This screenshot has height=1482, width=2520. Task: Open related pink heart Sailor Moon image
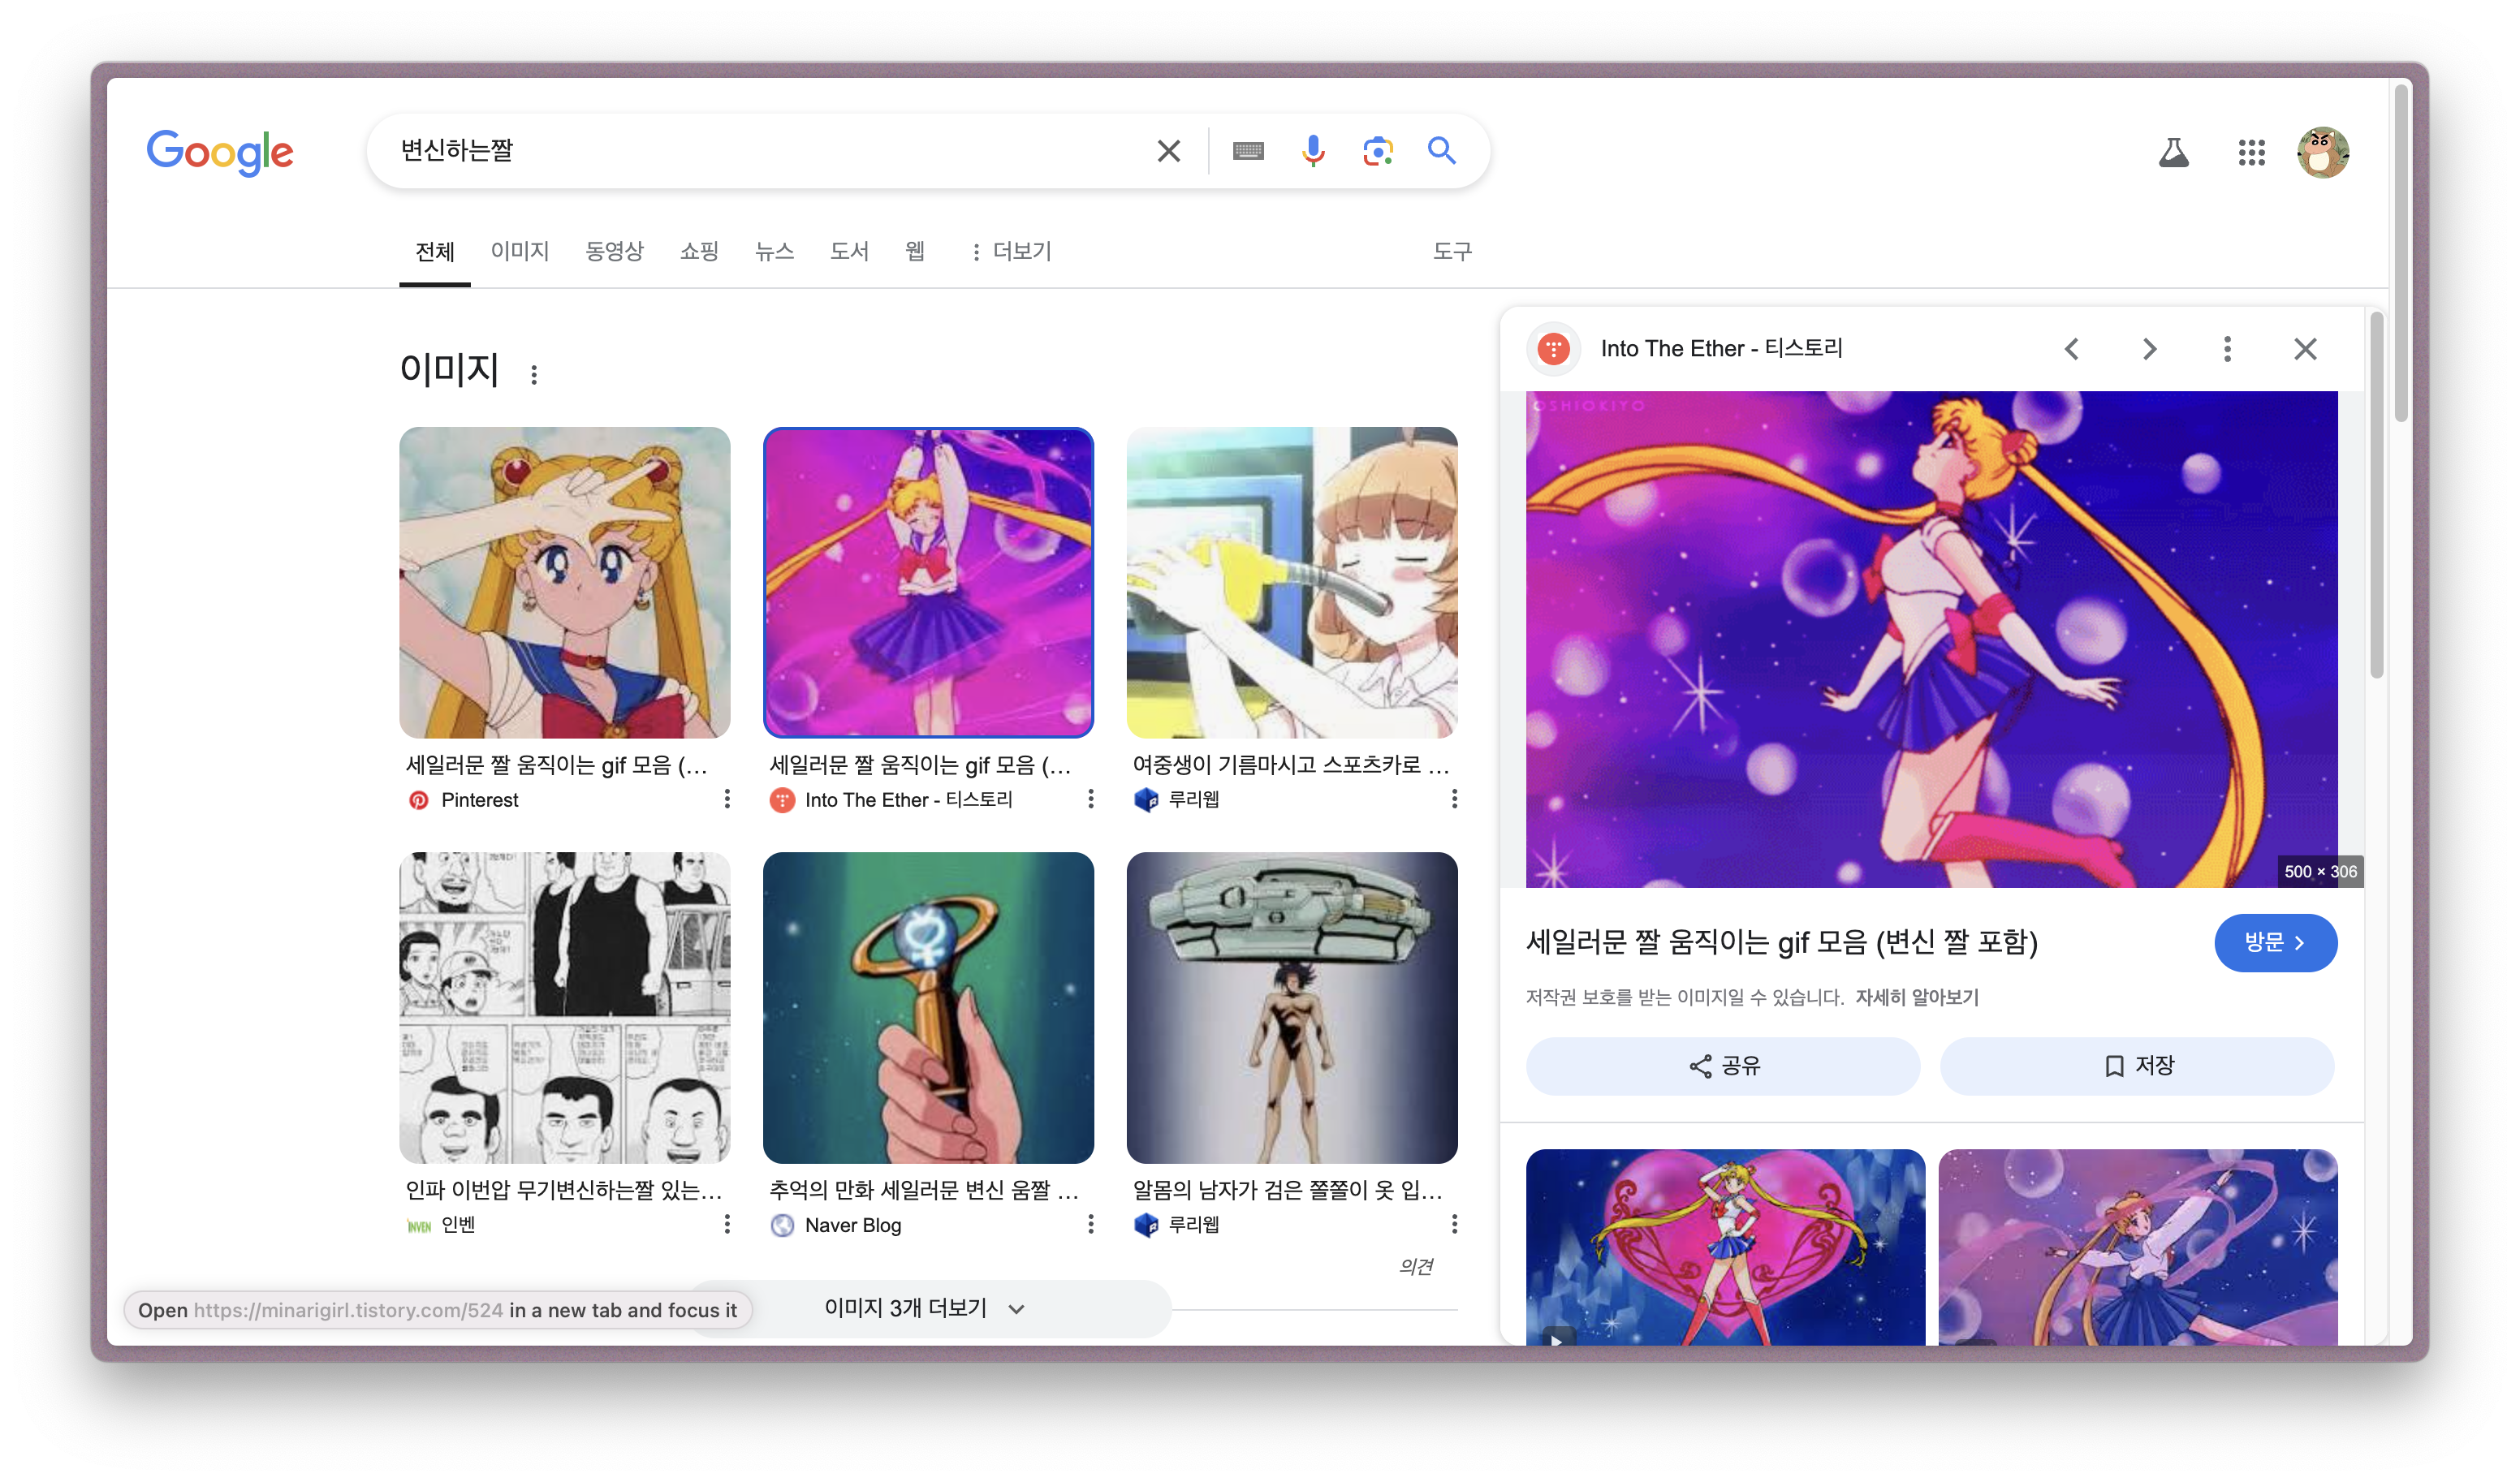click(1725, 1247)
